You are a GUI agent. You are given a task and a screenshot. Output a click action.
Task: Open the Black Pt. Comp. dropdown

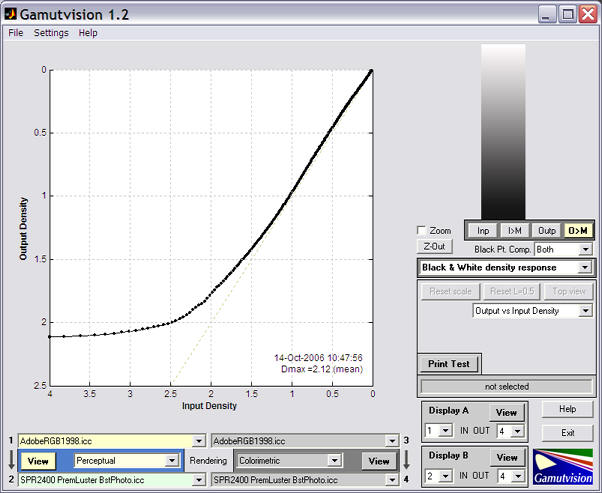point(564,250)
